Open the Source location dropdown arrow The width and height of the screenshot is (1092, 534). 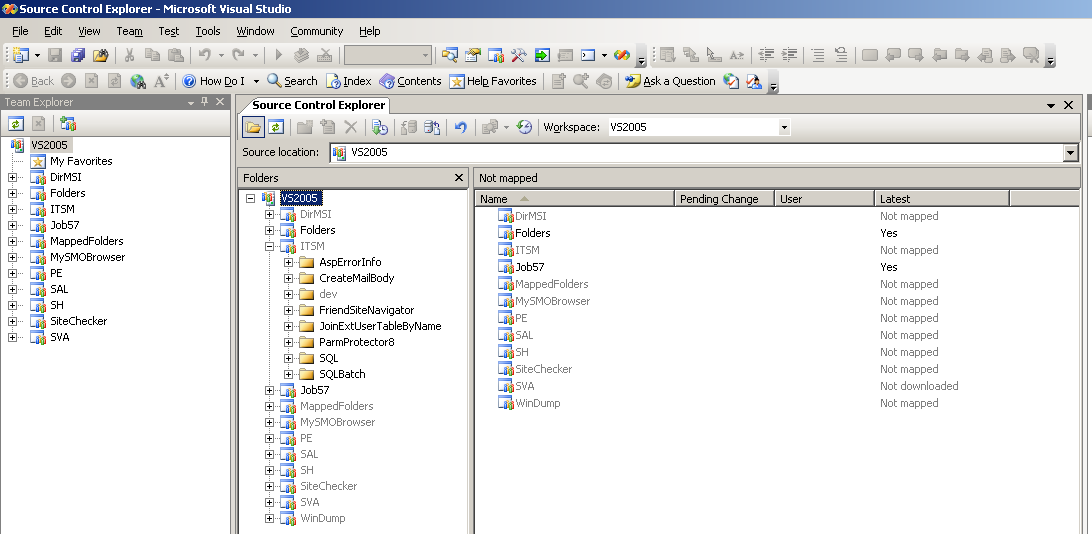[1071, 152]
